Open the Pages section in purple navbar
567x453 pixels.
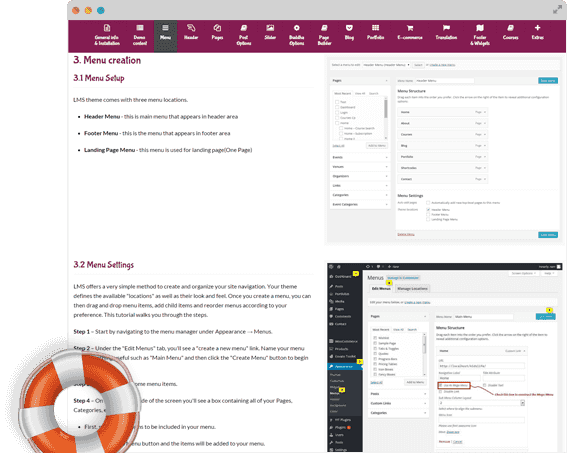click(217, 32)
